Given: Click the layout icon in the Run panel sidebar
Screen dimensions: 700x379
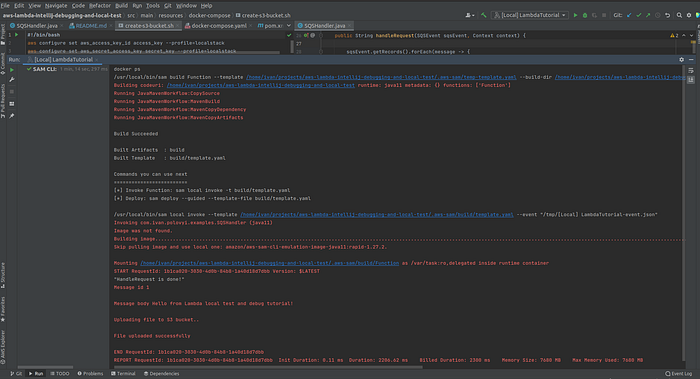Looking at the screenshot, I should click(12, 104).
